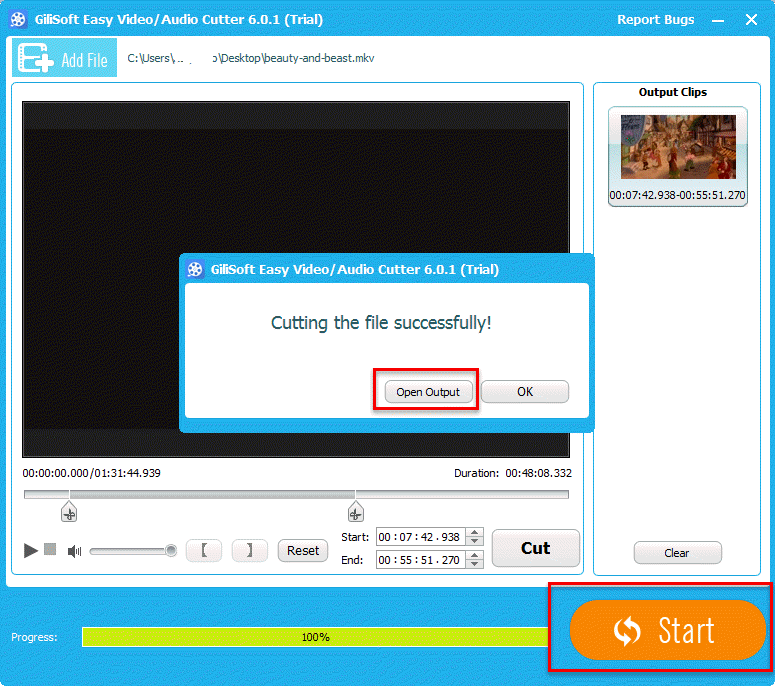Click the file path C:\Users\...beauty-and-beast.mkv text
775x686 pixels.
pyautogui.click(x=251, y=58)
